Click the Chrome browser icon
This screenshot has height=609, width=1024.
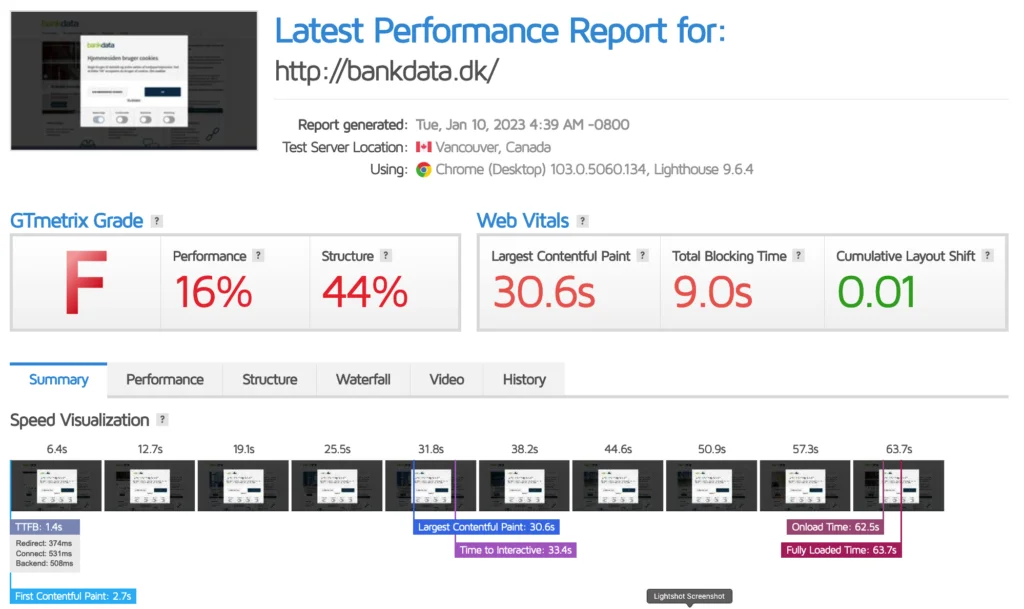pyautogui.click(x=424, y=170)
